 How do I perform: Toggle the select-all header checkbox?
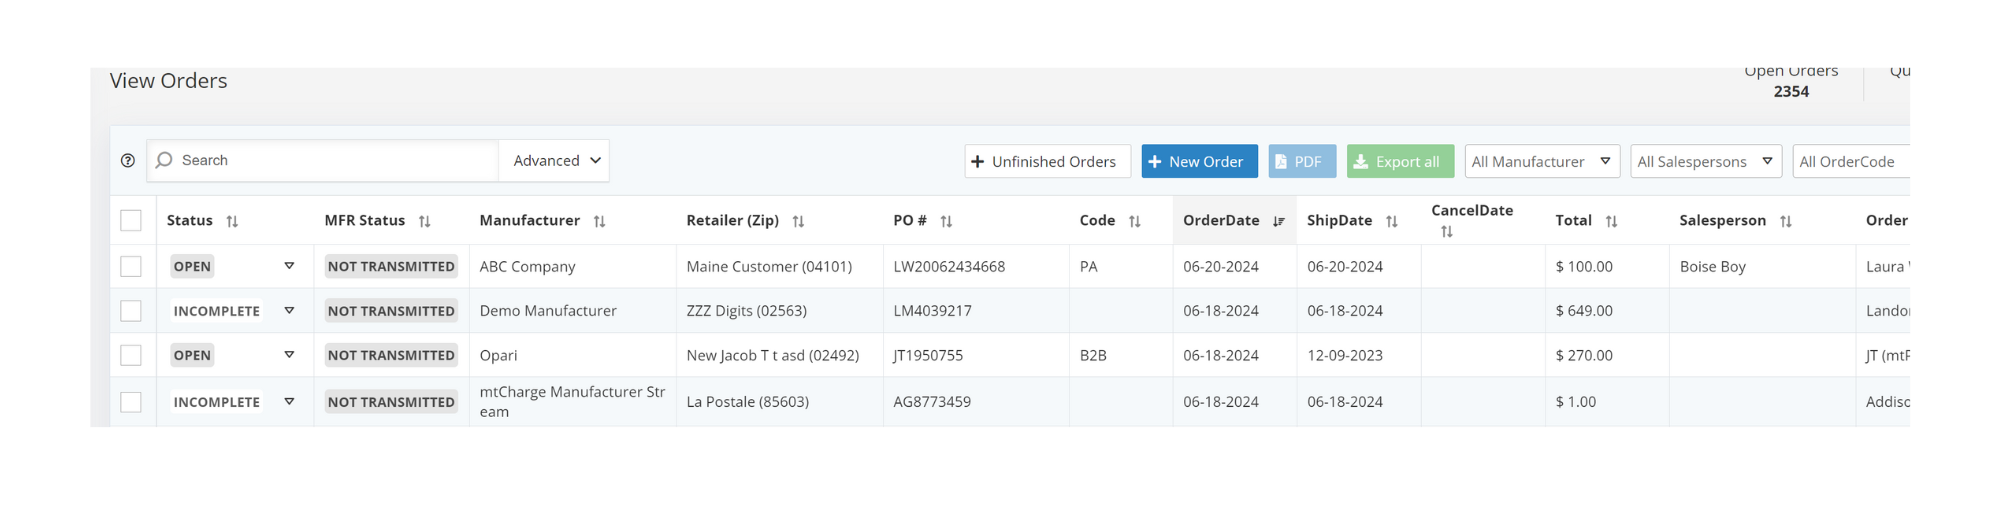[131, 221]
